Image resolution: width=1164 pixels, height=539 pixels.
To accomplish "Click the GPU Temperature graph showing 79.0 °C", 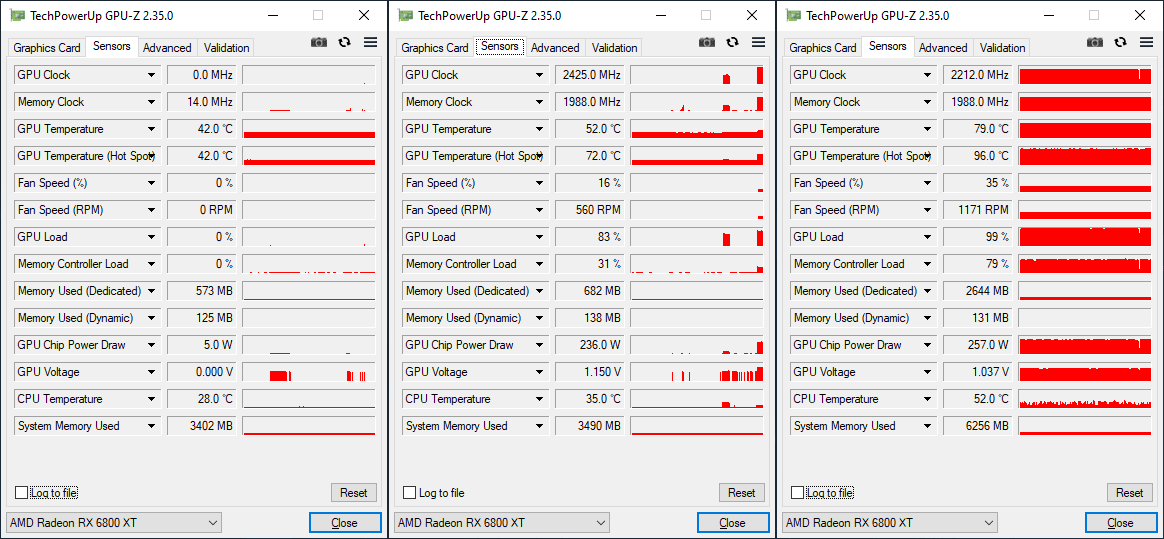I will pos(1085,129).
